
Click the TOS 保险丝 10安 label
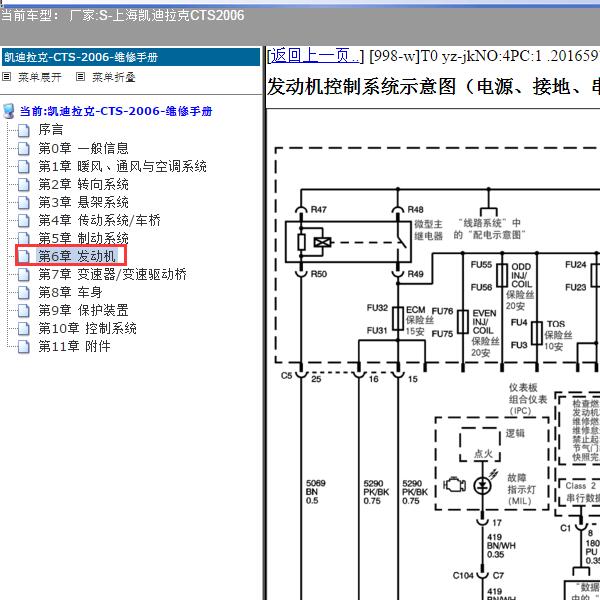tap(558, 336)
